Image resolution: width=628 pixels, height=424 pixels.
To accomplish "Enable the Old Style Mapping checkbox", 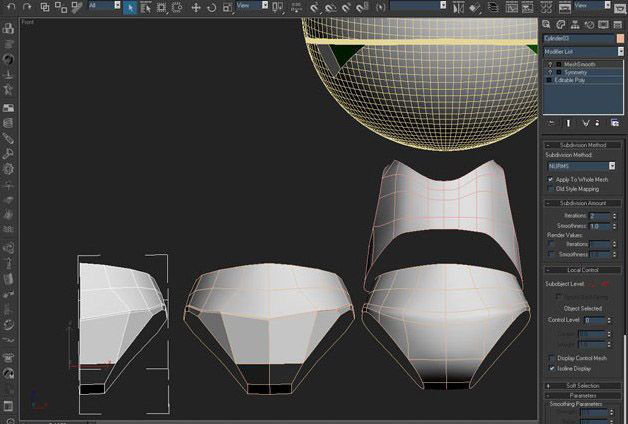I will point(551,188).
